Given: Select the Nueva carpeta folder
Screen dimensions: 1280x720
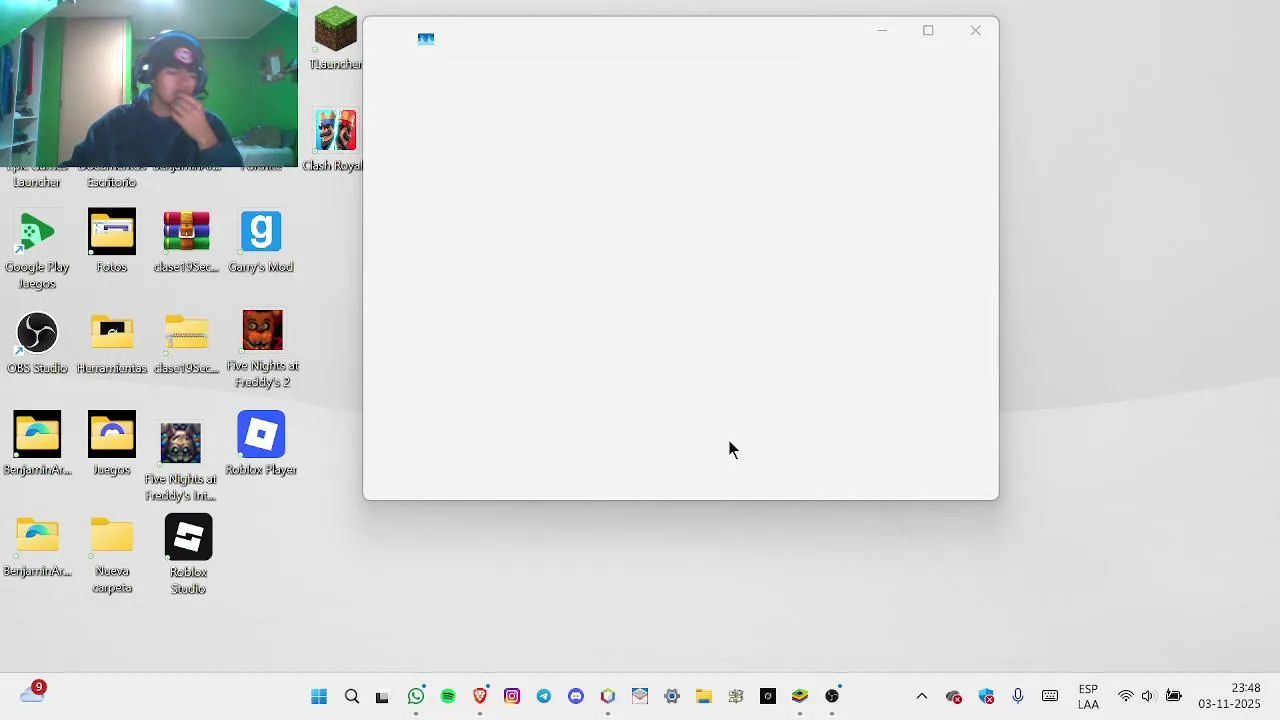Looking at the screenshot, I should (x=112, y=555).
